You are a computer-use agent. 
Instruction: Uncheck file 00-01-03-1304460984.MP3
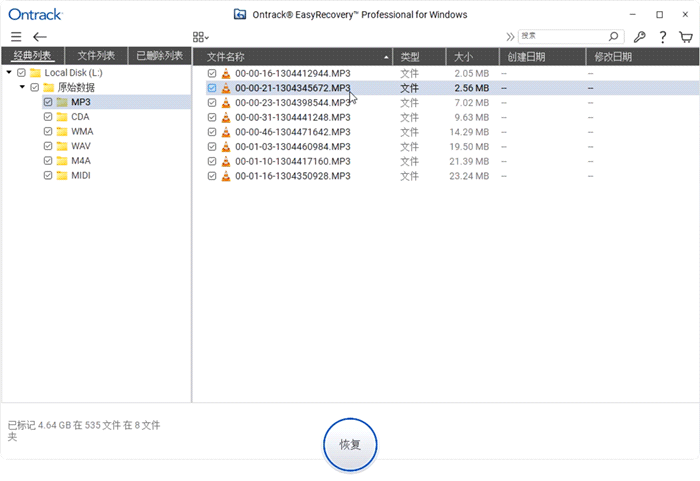tap(212, 146)
